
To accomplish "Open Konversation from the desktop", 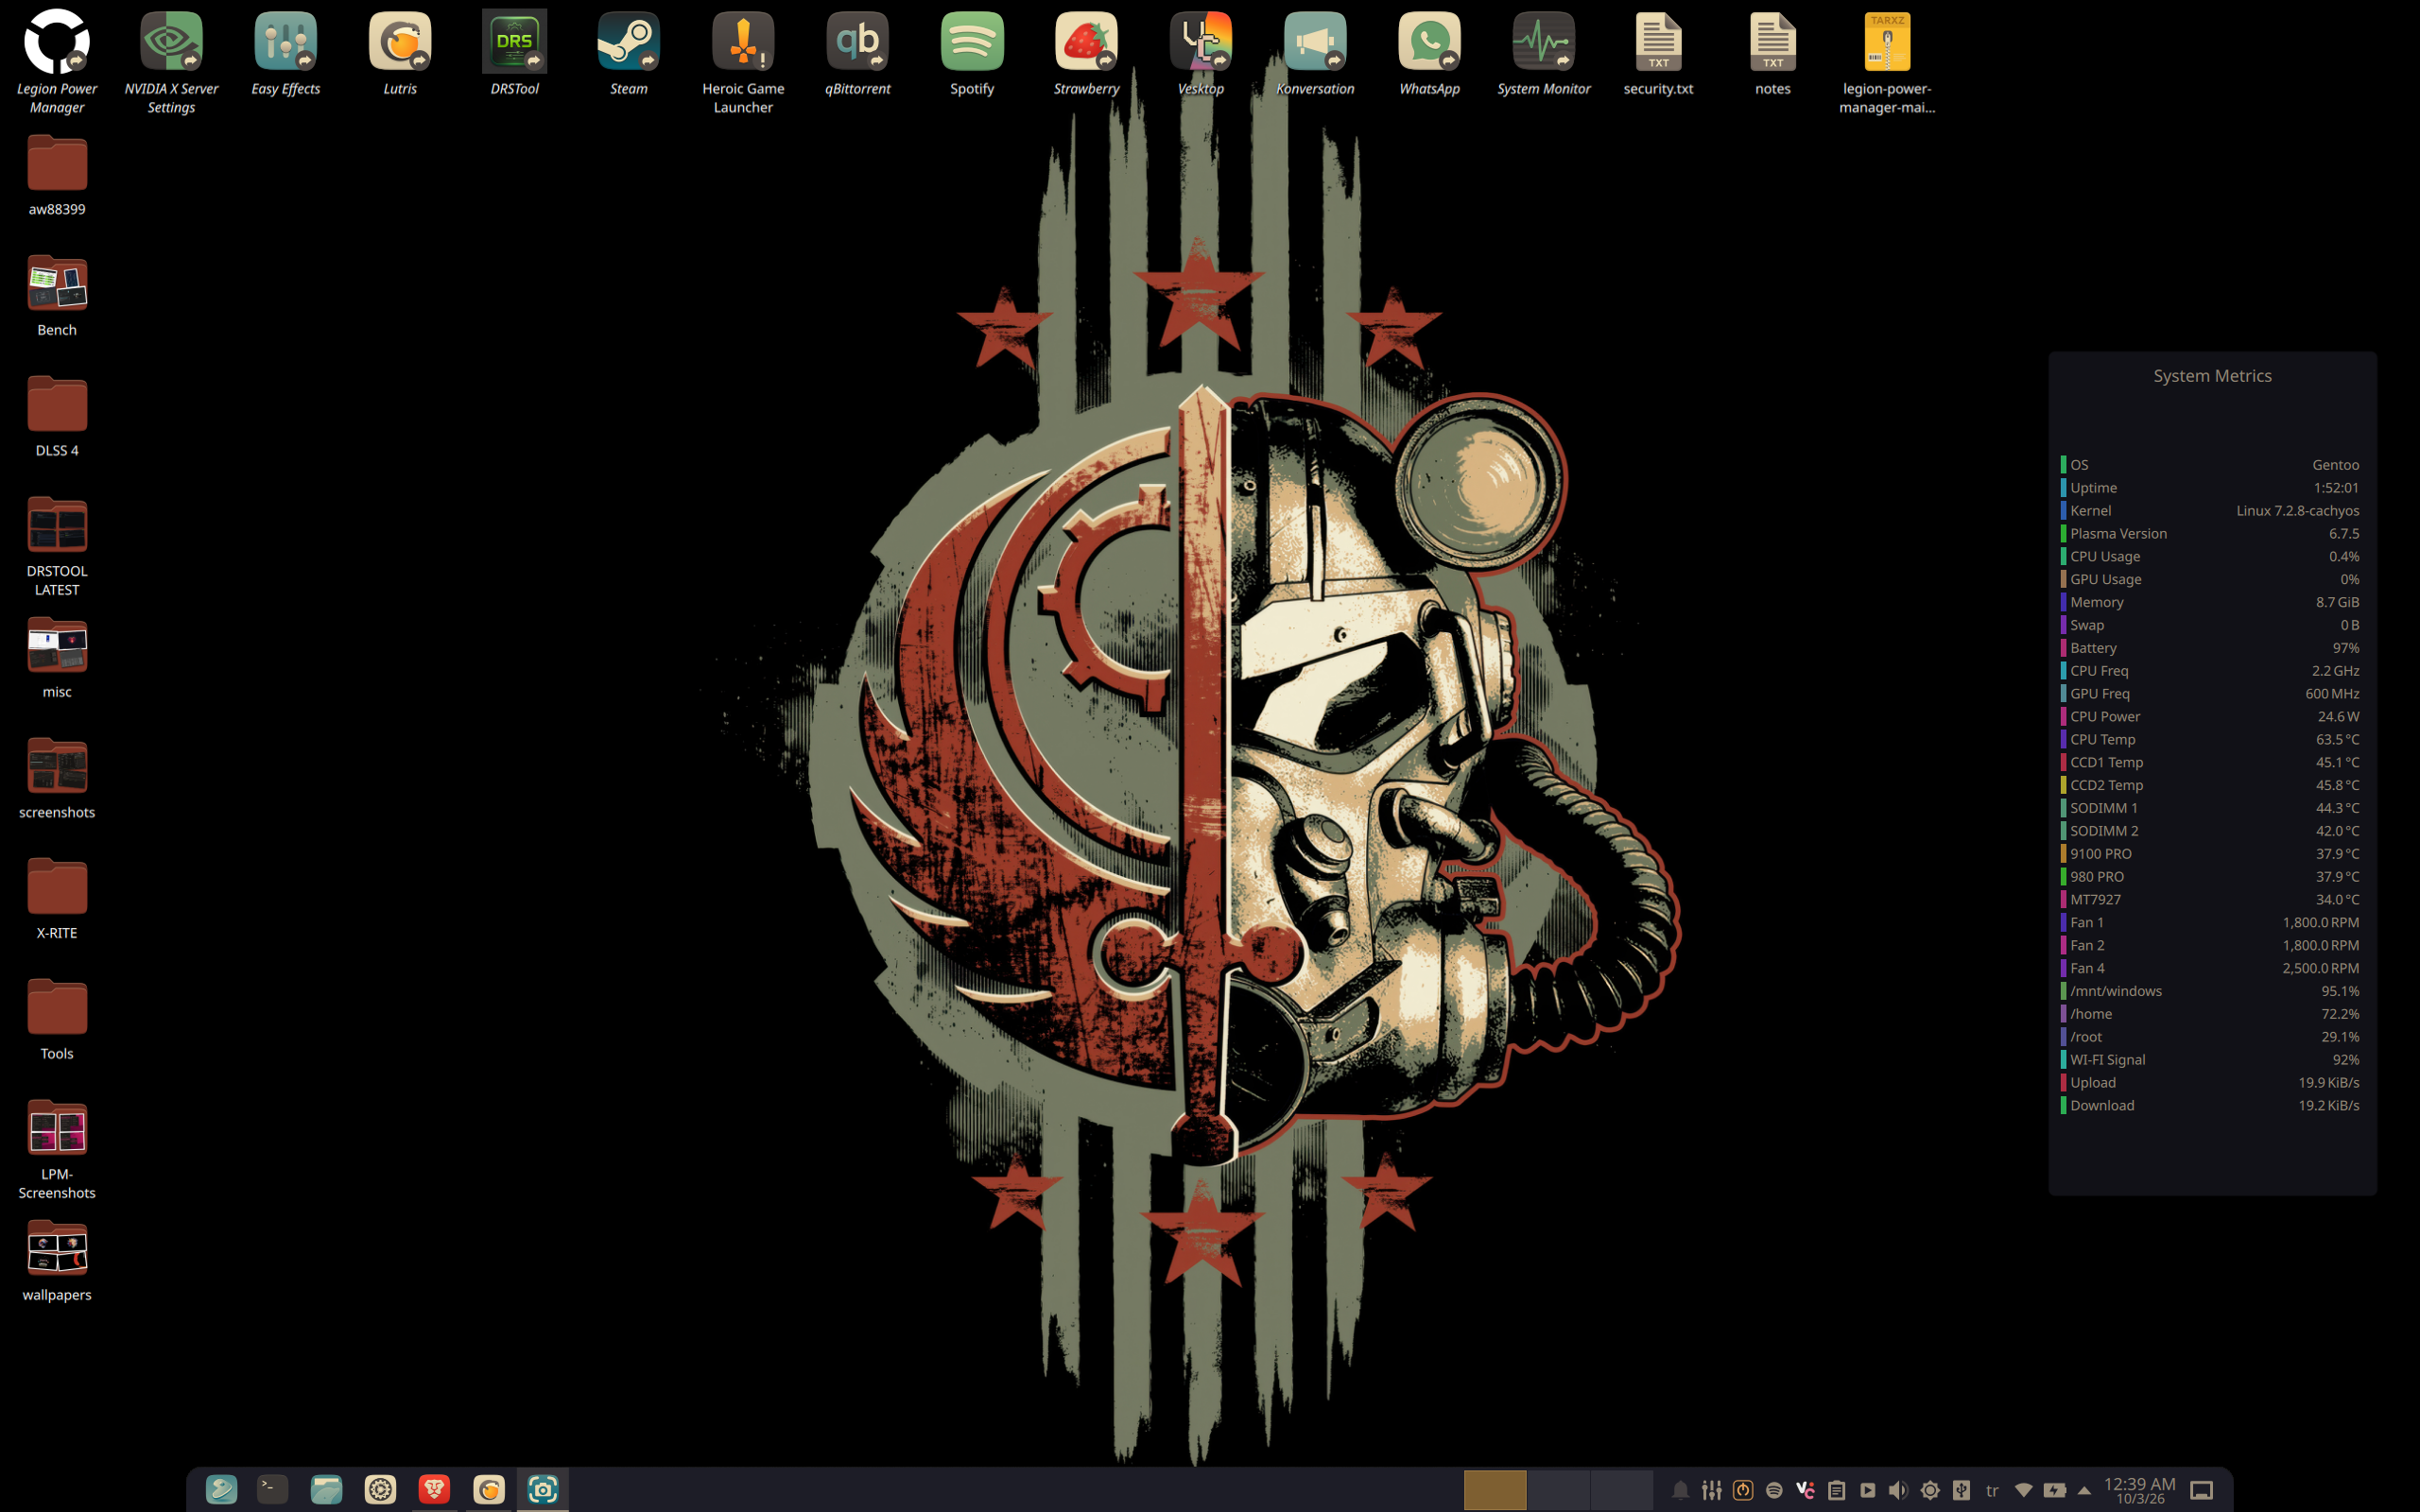I will (1315, 42).
